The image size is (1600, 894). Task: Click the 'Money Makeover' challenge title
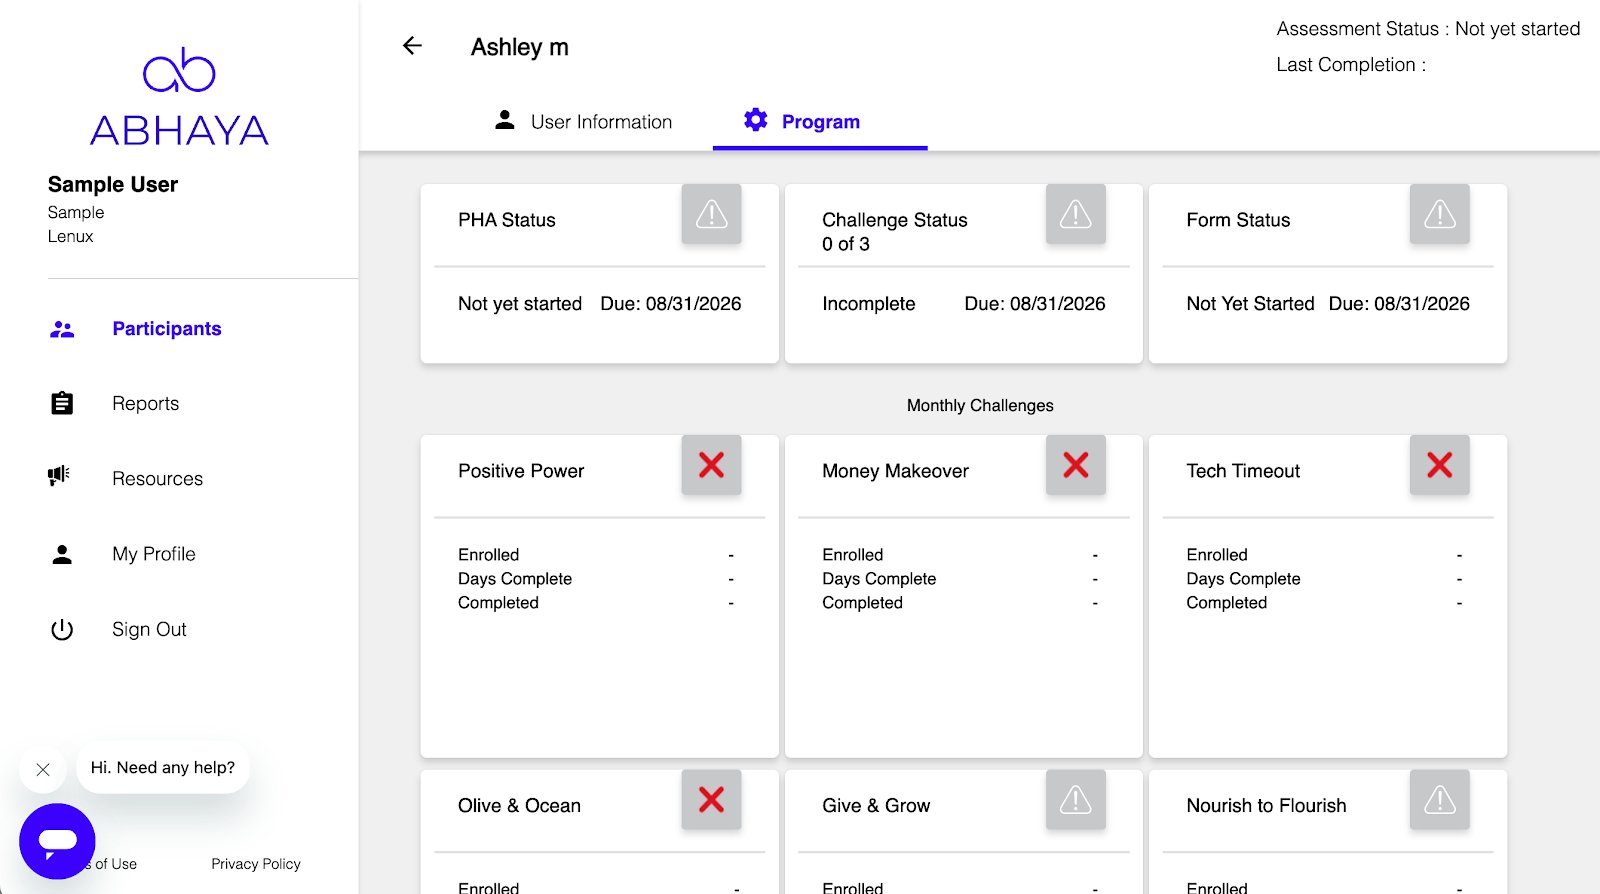point(895,471)
